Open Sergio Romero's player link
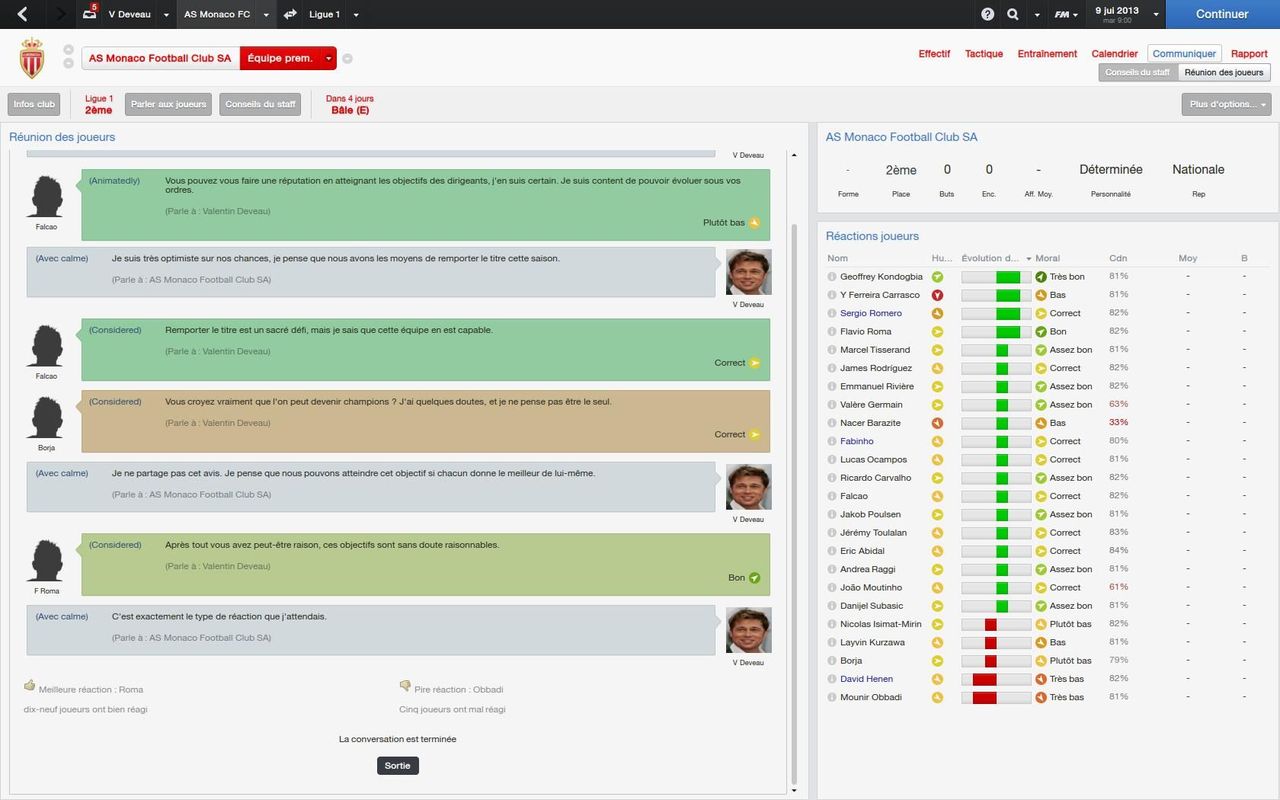1280x800 pixels. pos(871,313)
